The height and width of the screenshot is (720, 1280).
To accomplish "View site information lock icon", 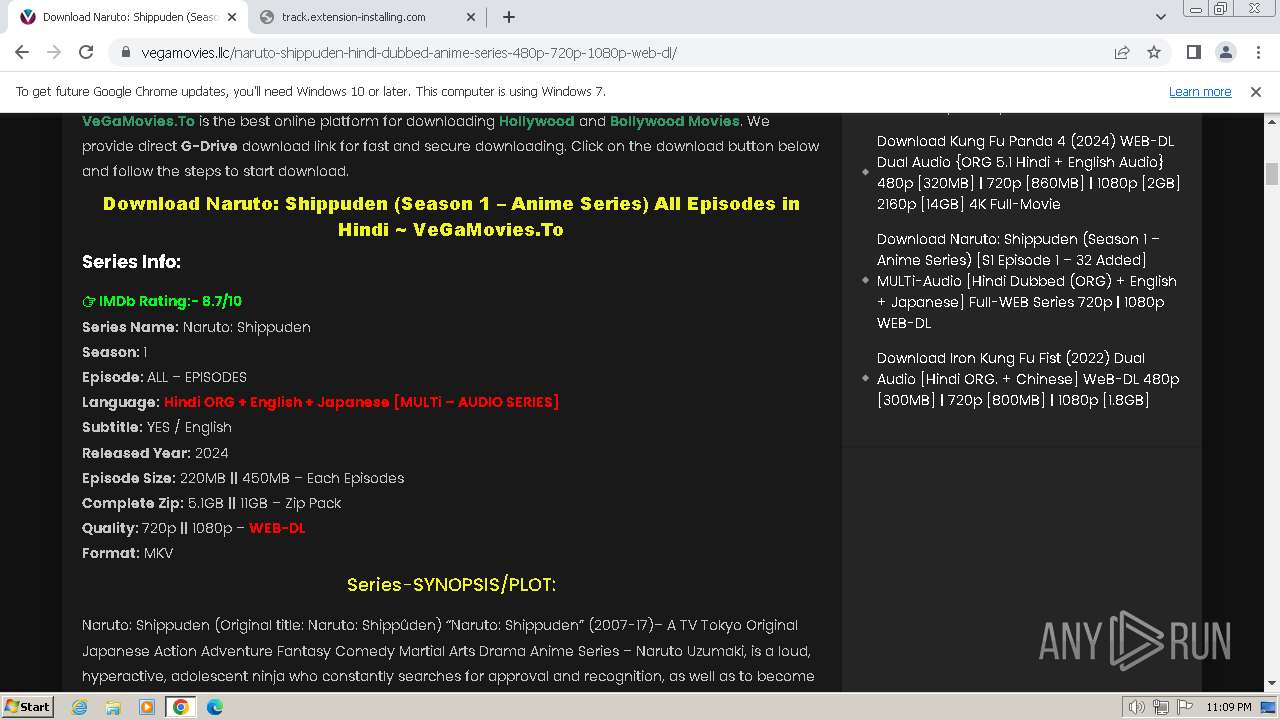I will (x=126, y=53).
